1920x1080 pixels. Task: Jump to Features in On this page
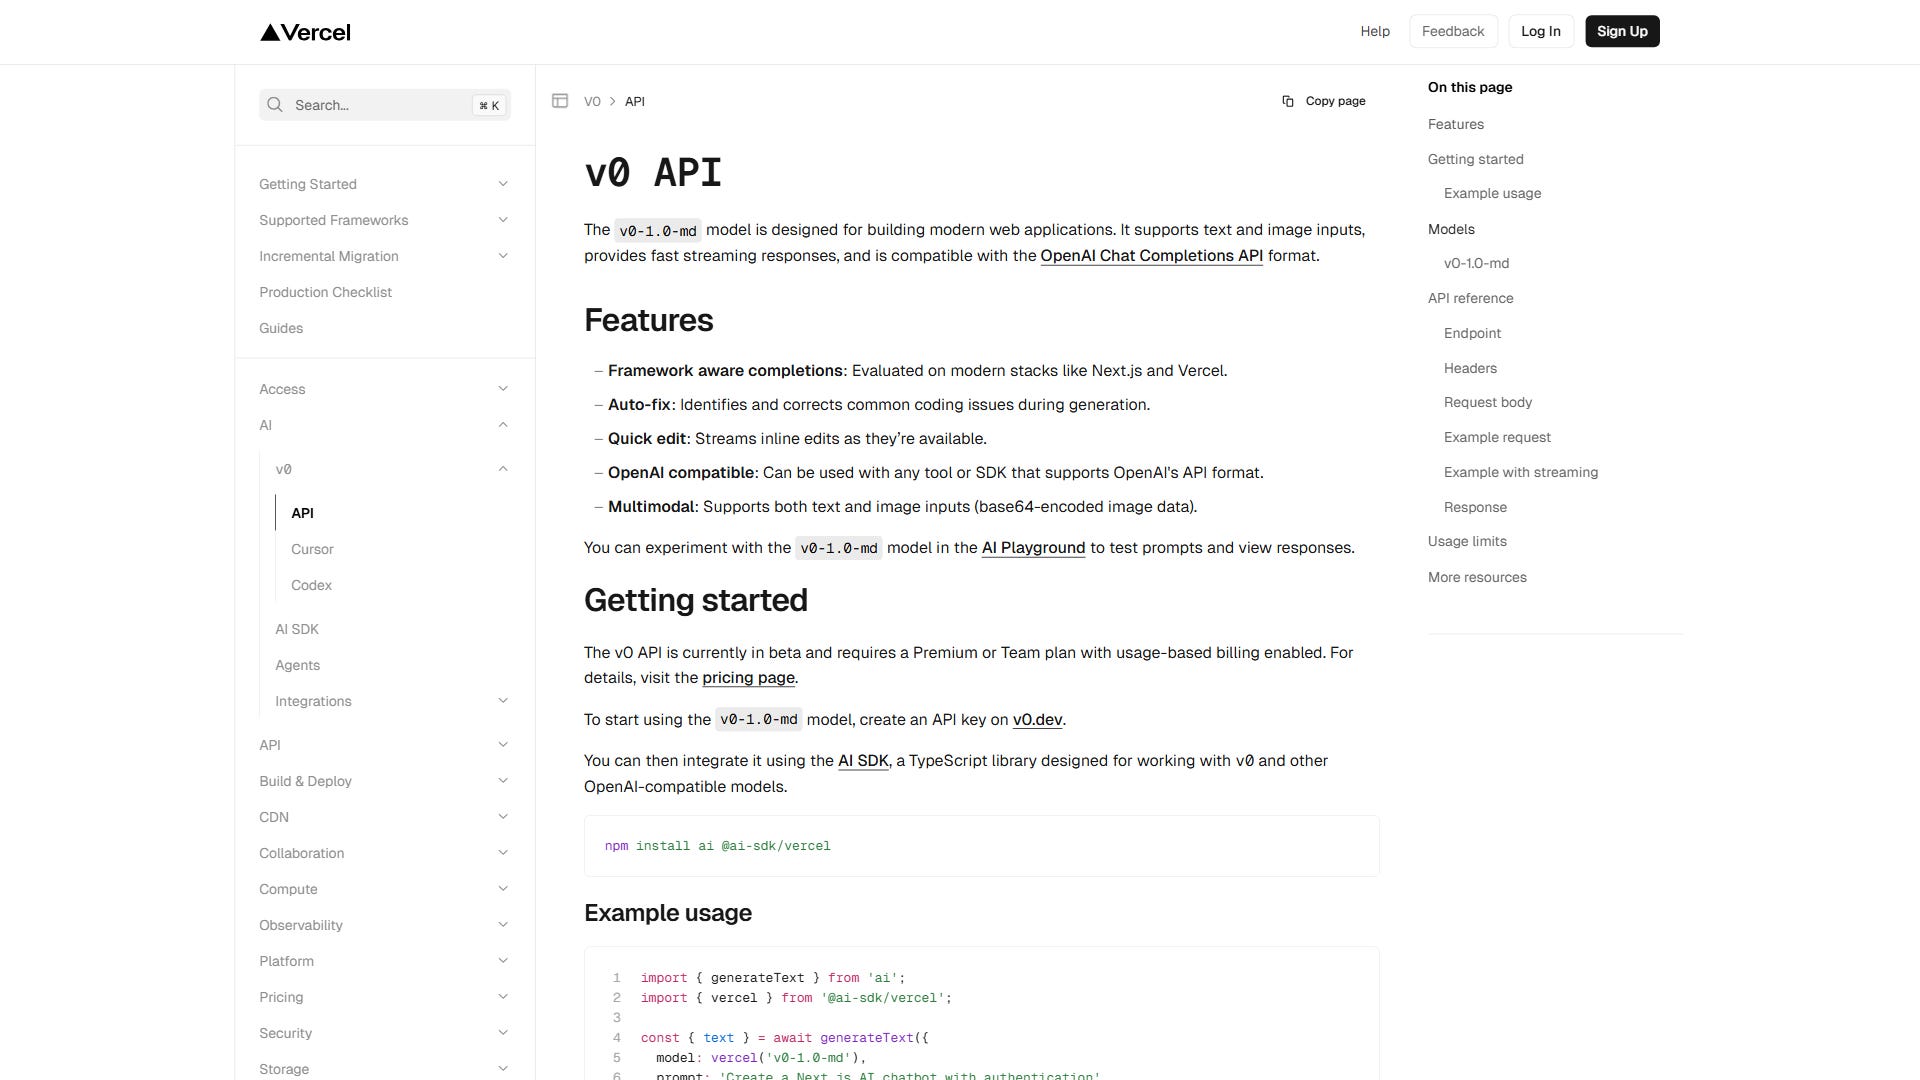[1455, 124]
